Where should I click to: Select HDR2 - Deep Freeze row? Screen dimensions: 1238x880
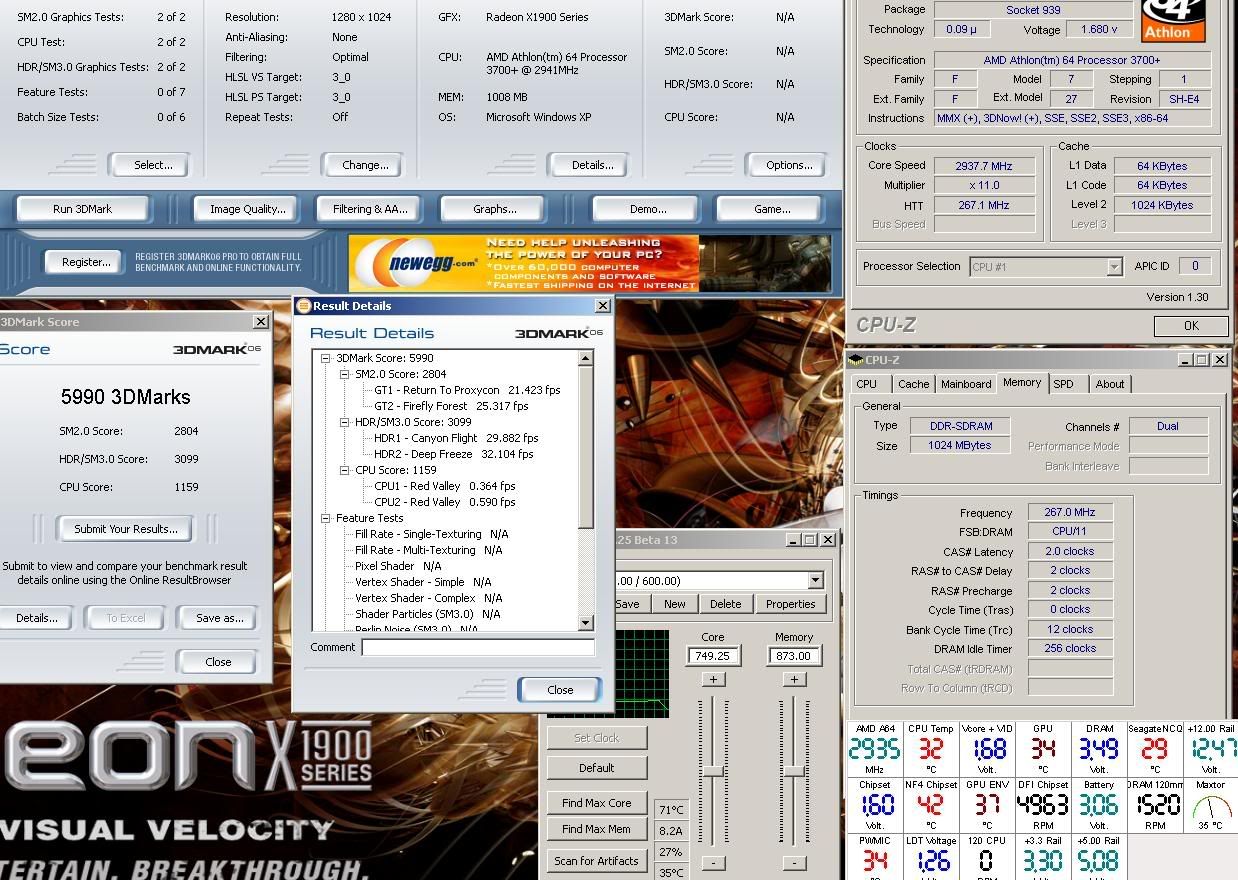(455, 454)
